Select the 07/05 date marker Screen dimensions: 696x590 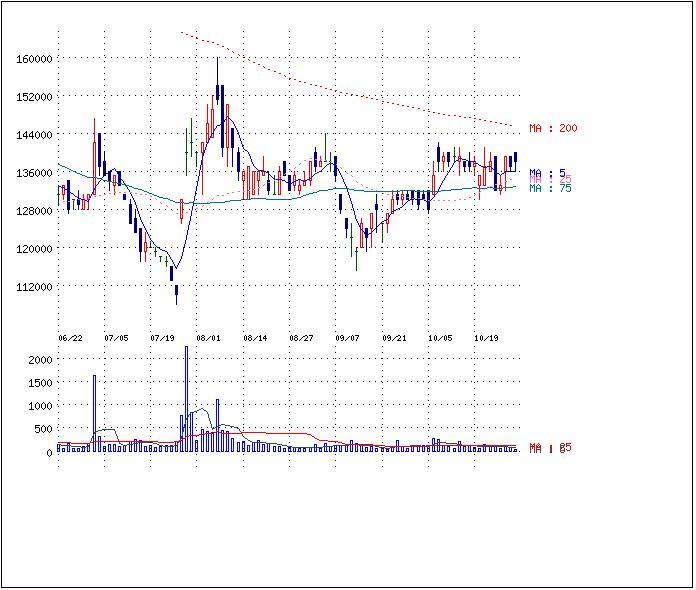click(116, 338)
